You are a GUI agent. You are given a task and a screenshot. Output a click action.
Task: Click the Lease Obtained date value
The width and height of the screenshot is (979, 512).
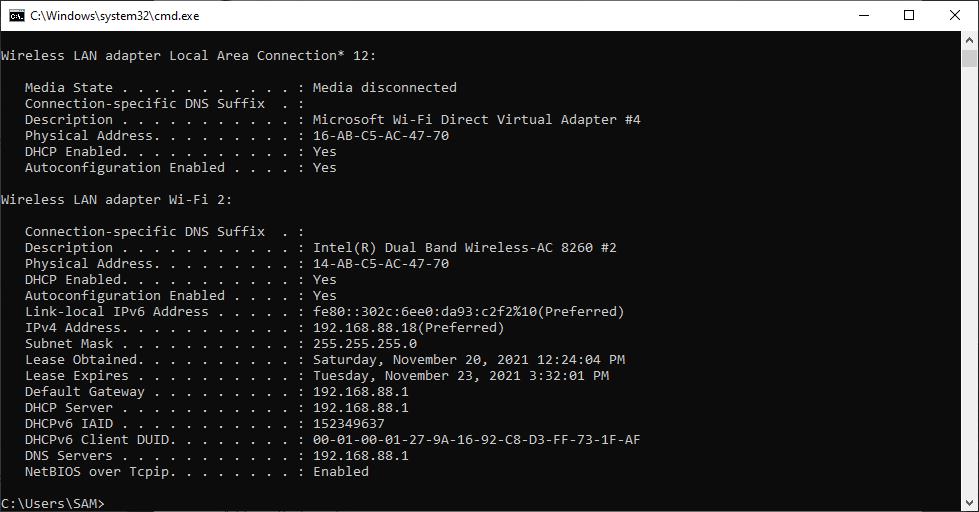(x=468, y=360)
